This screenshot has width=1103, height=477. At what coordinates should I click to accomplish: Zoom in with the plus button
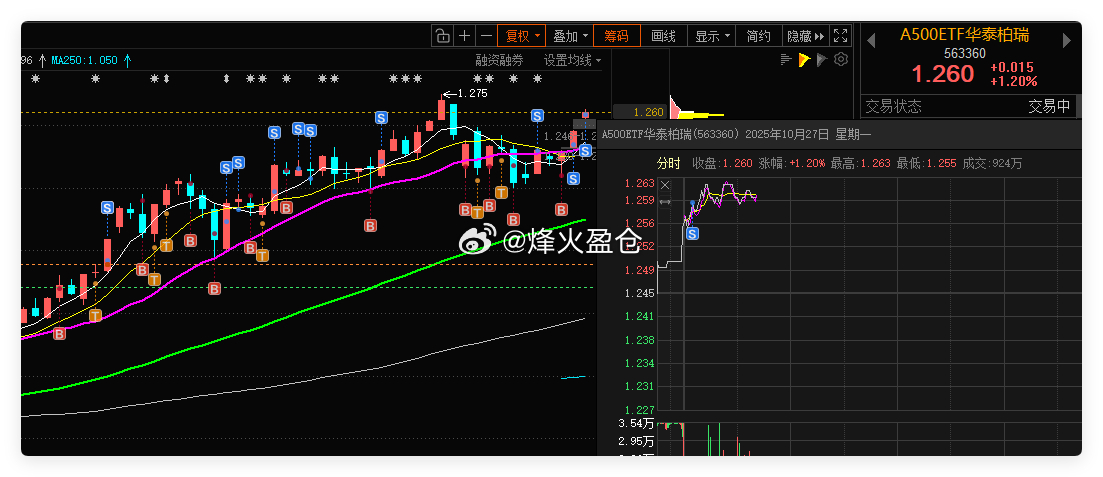[464, 36]
